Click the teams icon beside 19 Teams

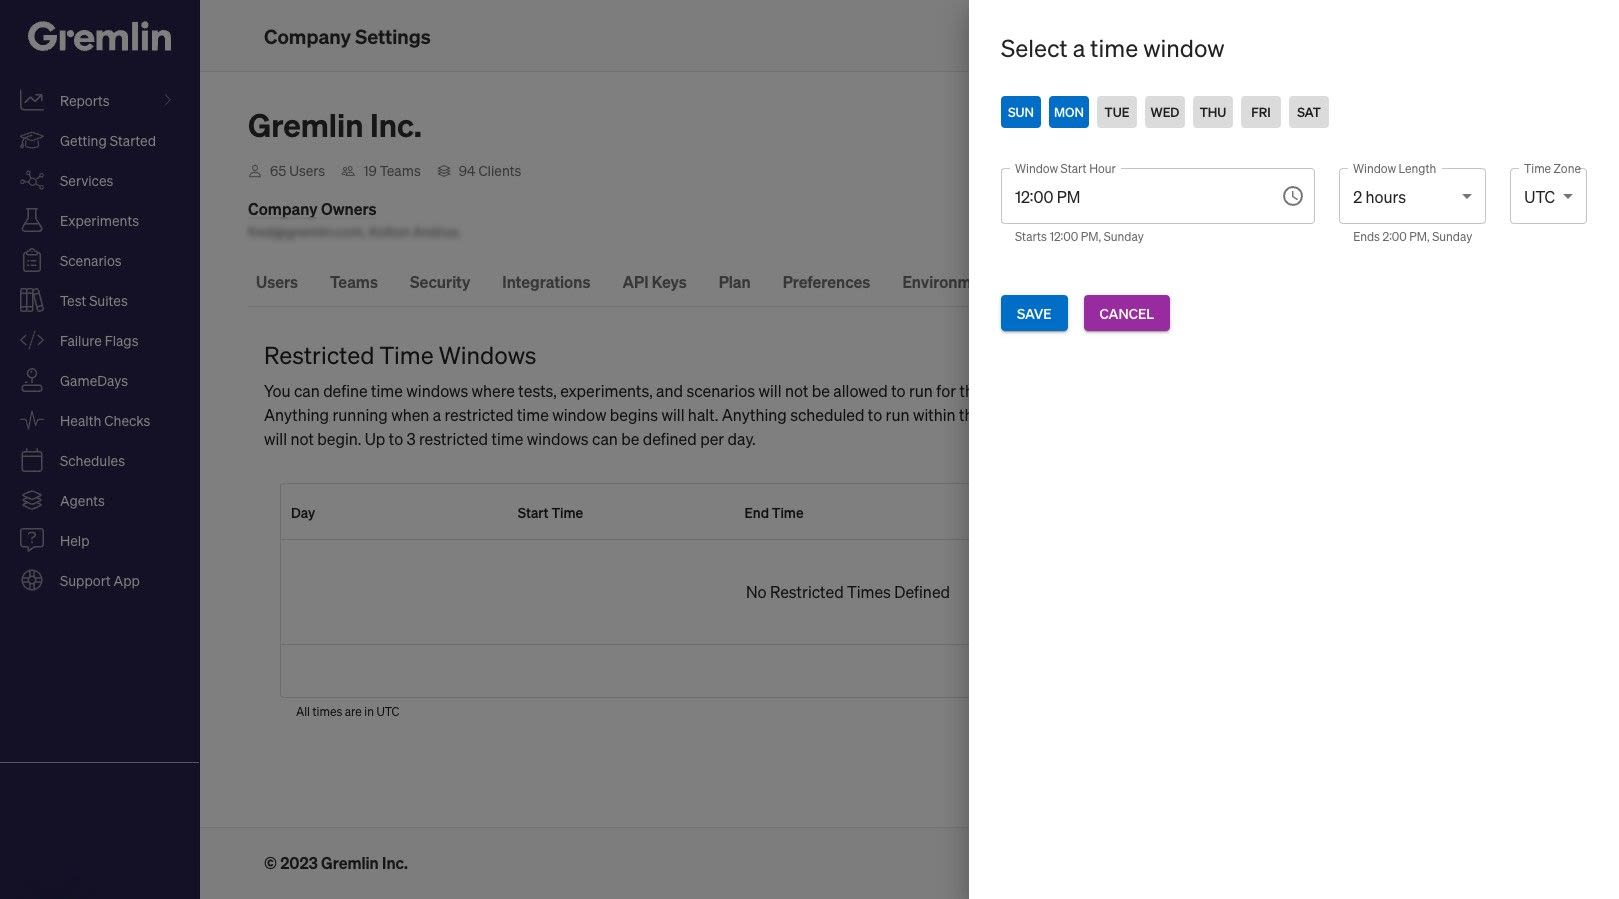(x=348, y=171)
